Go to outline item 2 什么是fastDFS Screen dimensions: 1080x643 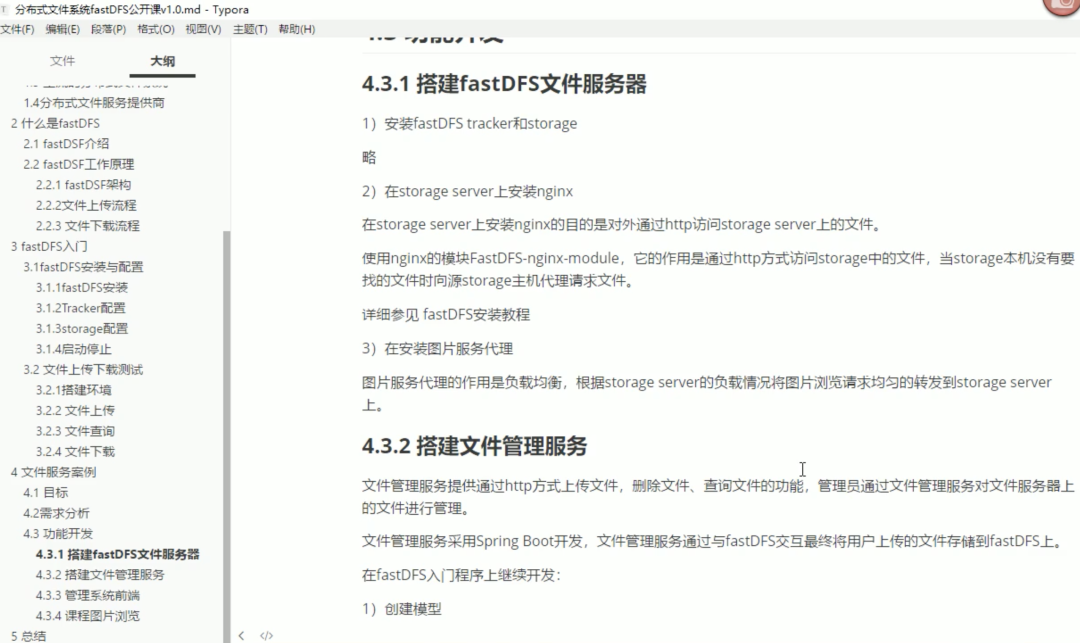(55, 123)
